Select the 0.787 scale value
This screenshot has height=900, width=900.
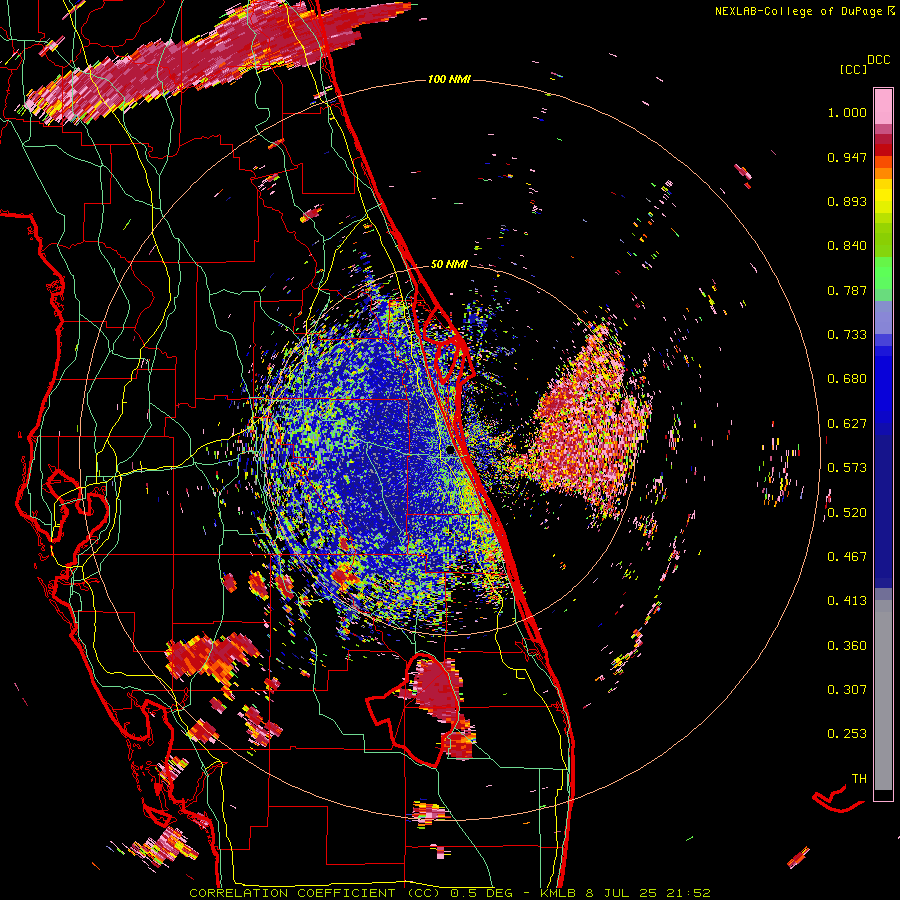coord(847,290)
